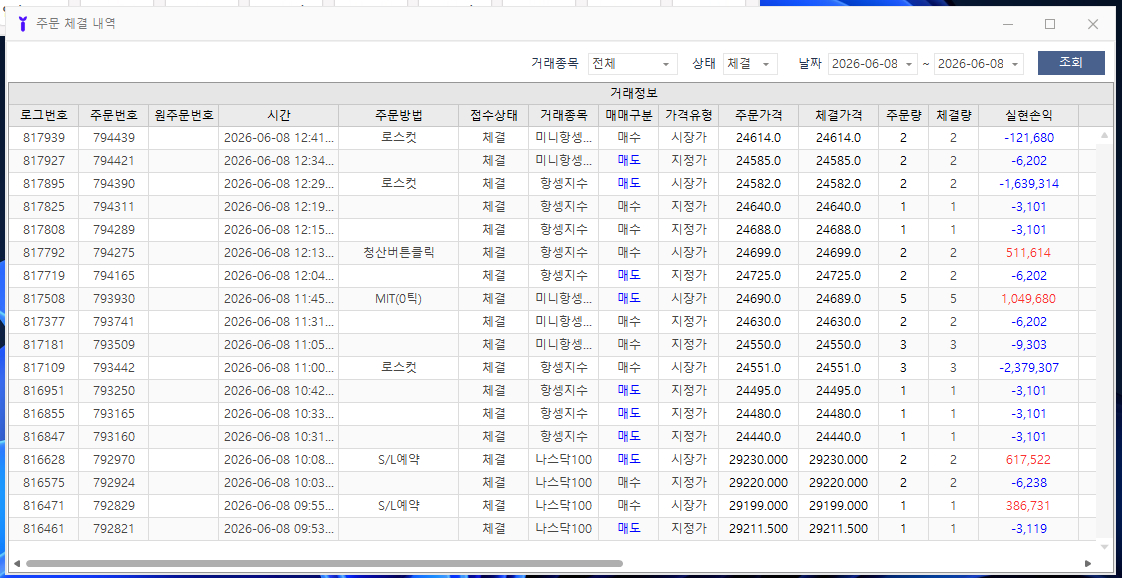The image size is (1122, 578).
Task: Click the 주문가격 column header
Action: (x=758, y=114)
